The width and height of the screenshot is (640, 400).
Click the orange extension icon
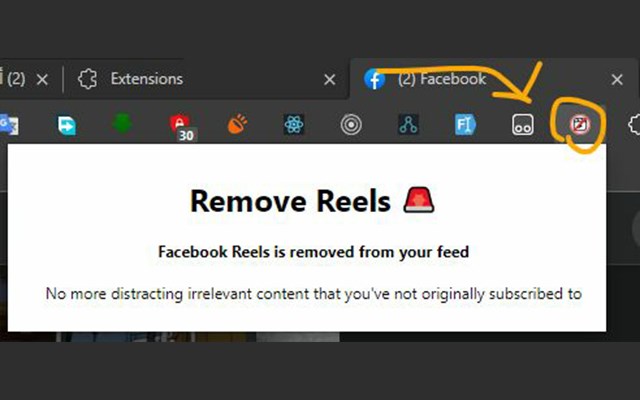point(237,124)
